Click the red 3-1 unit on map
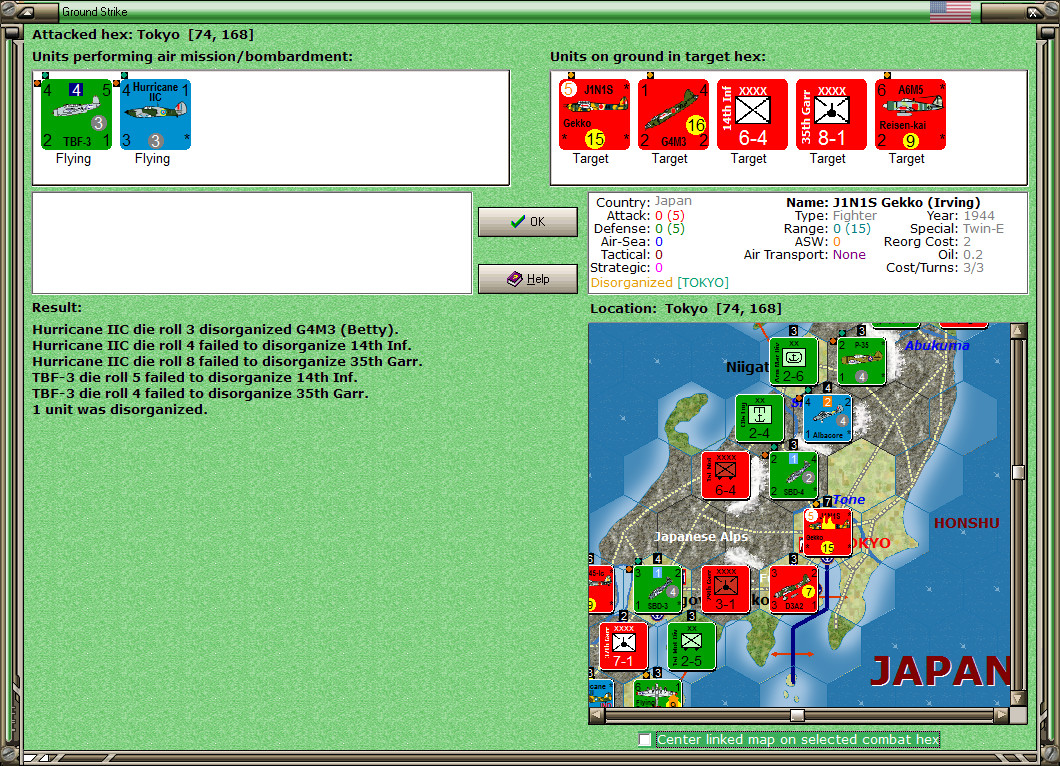 click(725, 589)
